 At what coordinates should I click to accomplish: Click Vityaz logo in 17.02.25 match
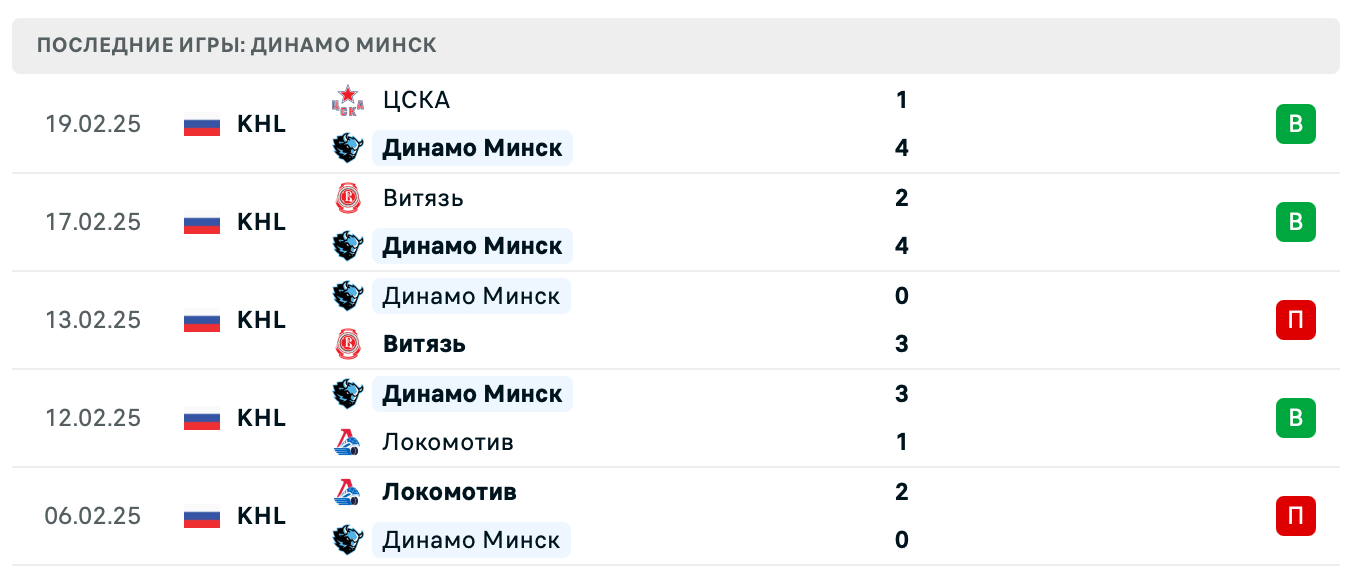(347, 198)
